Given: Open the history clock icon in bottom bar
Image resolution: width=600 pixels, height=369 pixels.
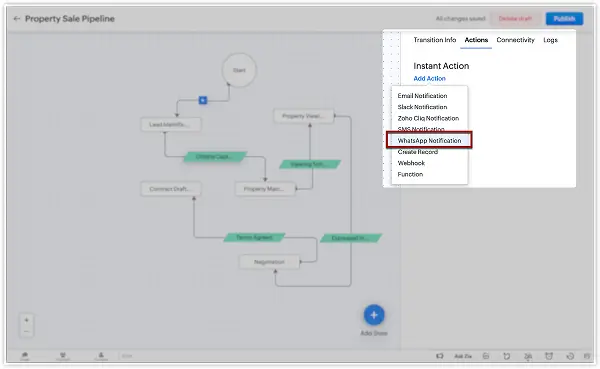Looking at the screenshot, I should [570, 356].
